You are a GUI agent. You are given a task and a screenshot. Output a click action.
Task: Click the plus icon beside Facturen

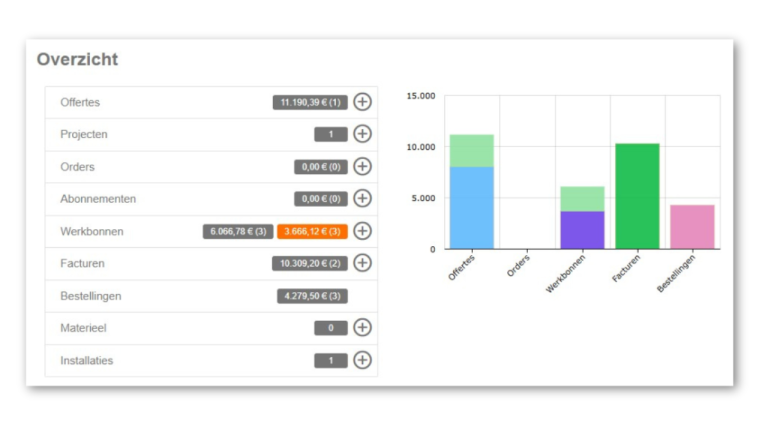(x=362, y=263)
